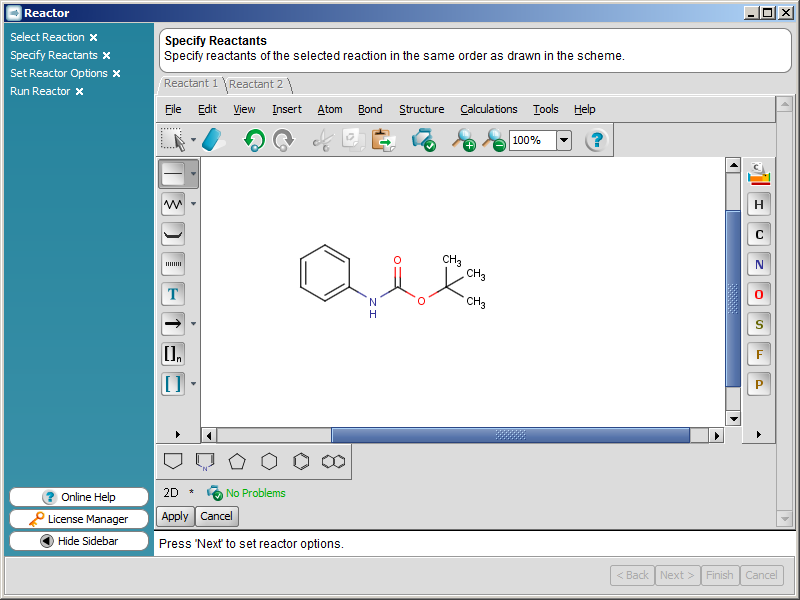Click the Clean structure check icon
This screenshot has height=600, width=800.
coord(424,140)
